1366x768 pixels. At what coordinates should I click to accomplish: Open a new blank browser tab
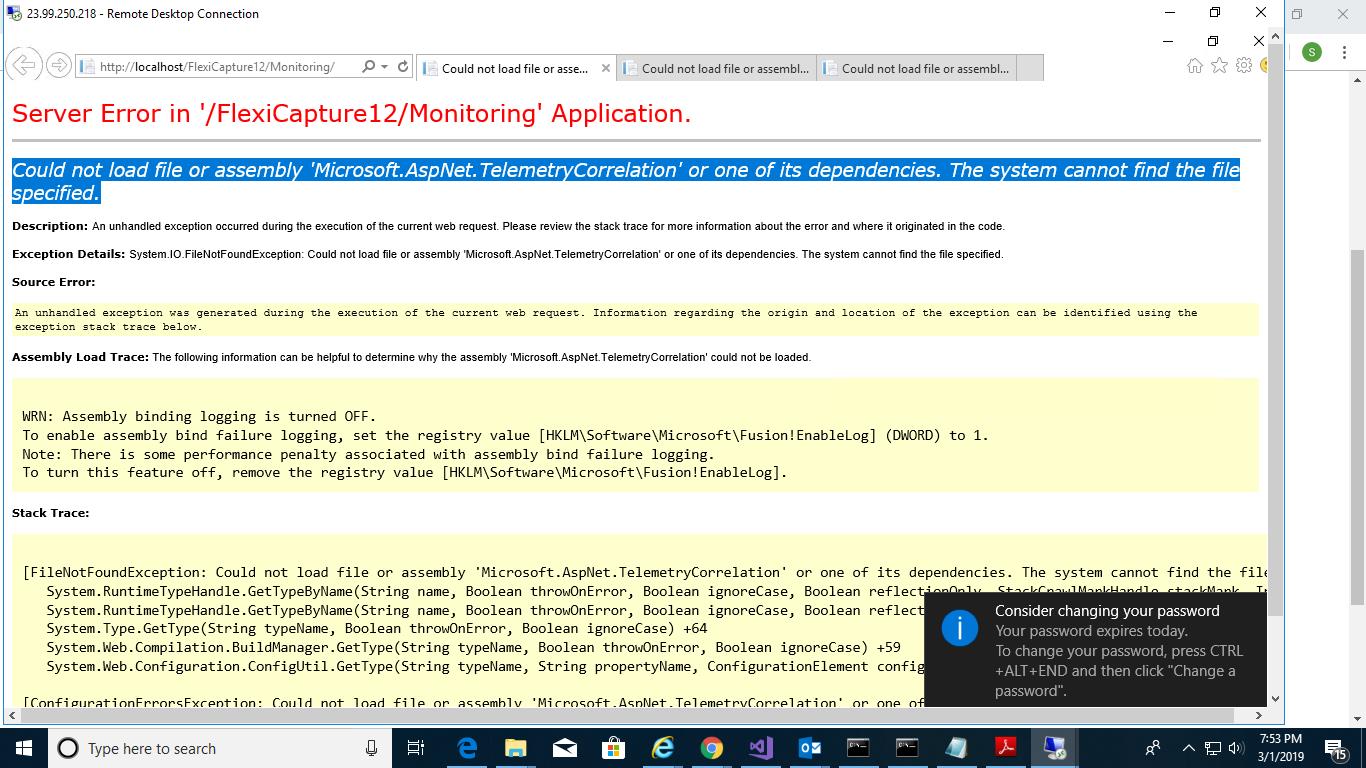click(1030, 68)
